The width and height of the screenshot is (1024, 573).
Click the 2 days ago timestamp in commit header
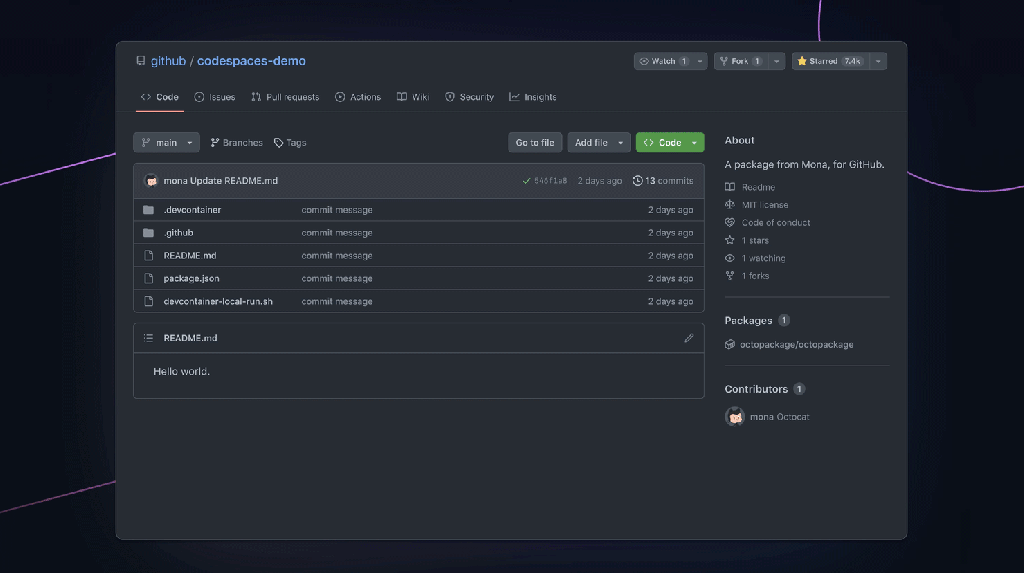600,181
